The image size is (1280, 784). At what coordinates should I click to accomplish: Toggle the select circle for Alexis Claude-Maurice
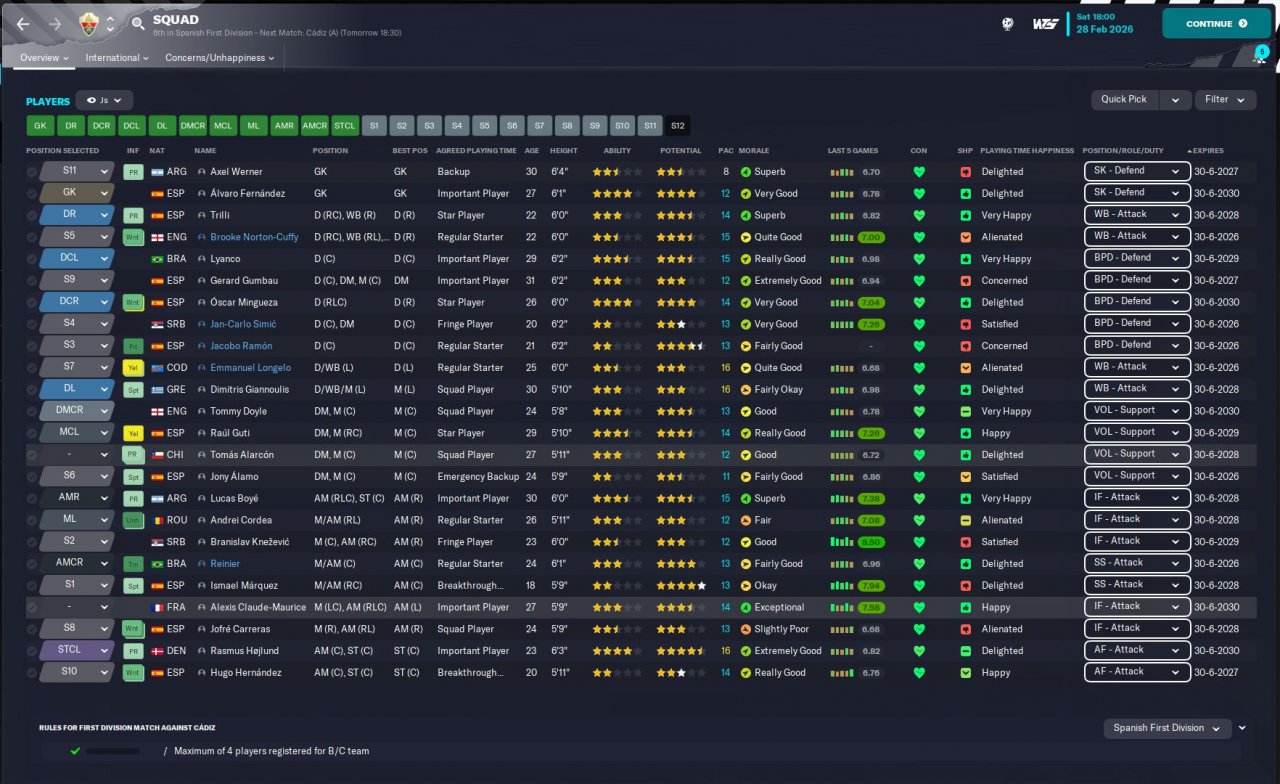pyautogui.click(x=32, y=607)
